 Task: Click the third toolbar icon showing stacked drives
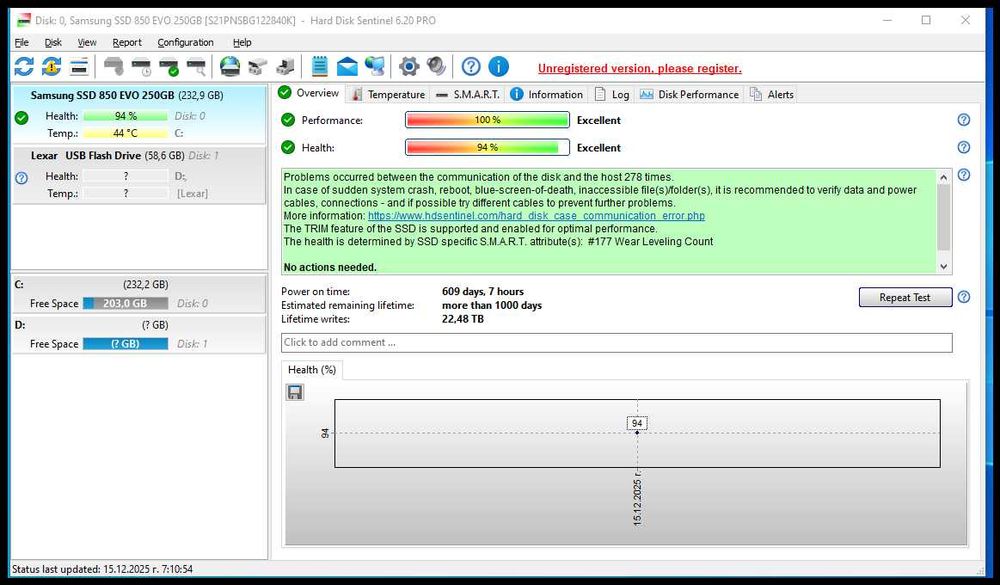78,66
